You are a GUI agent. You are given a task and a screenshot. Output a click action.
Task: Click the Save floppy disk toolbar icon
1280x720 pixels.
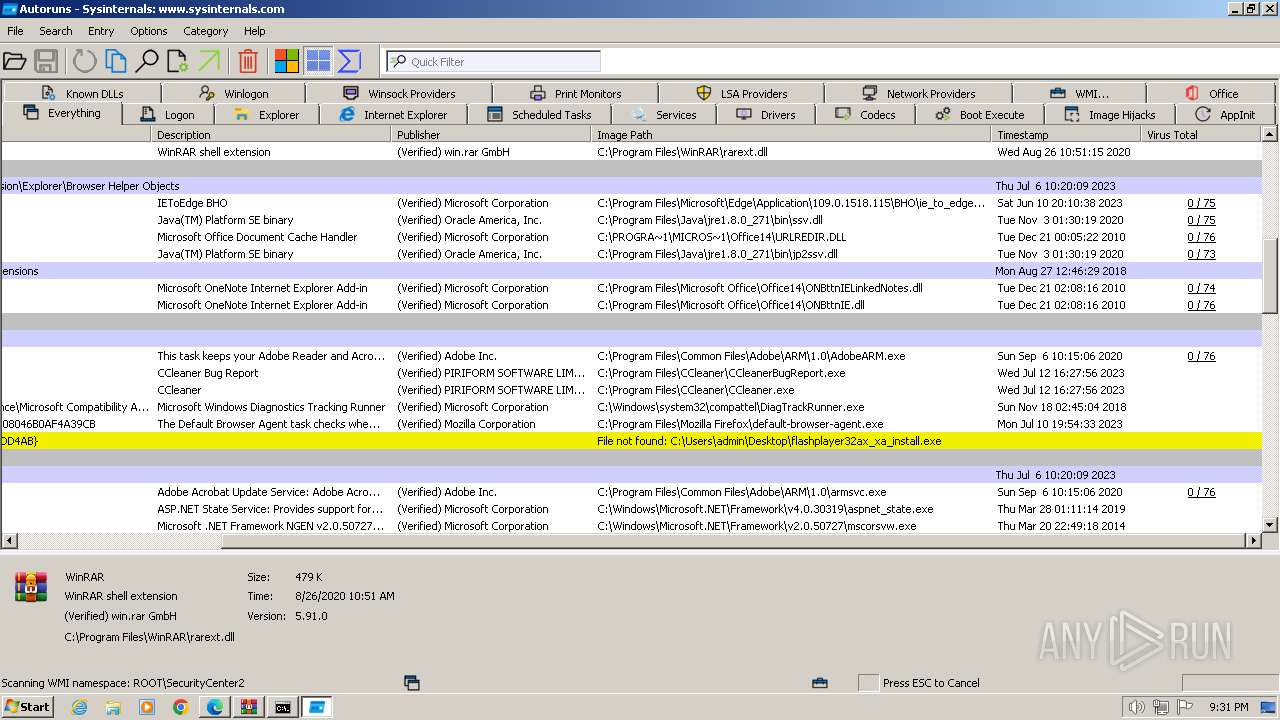[x=46, y=61]
